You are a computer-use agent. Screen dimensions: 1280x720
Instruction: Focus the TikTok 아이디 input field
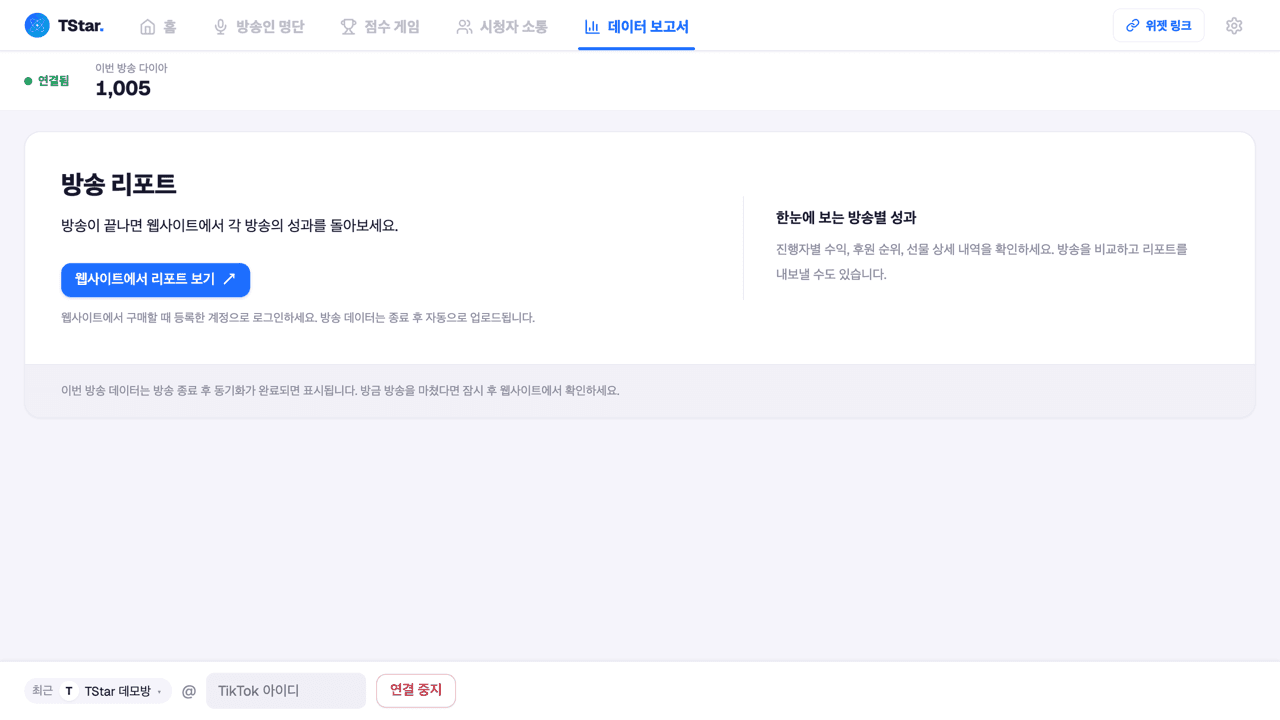click(286, 691)
